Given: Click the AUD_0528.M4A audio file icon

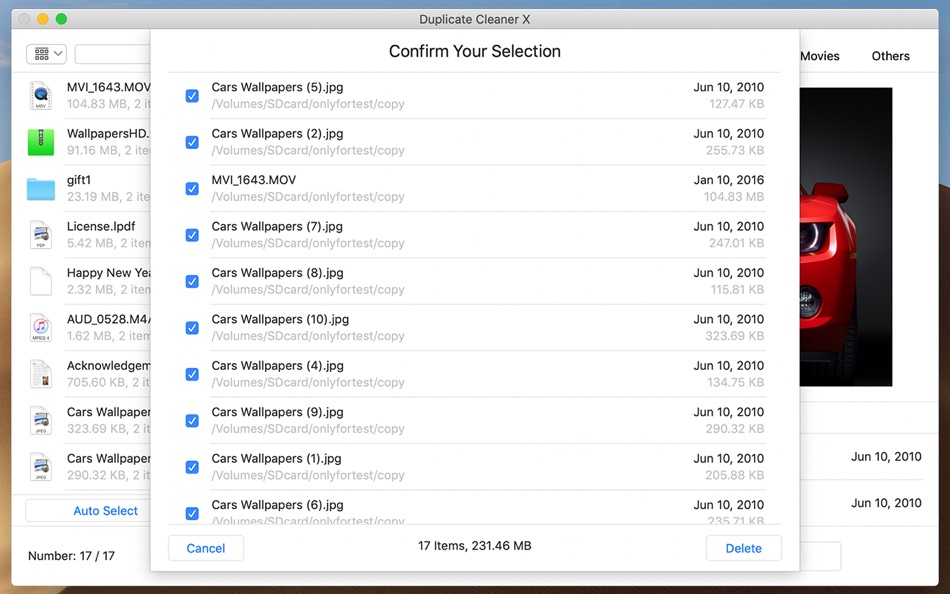Looking at the screenshot, I should [x=41, y=327].
